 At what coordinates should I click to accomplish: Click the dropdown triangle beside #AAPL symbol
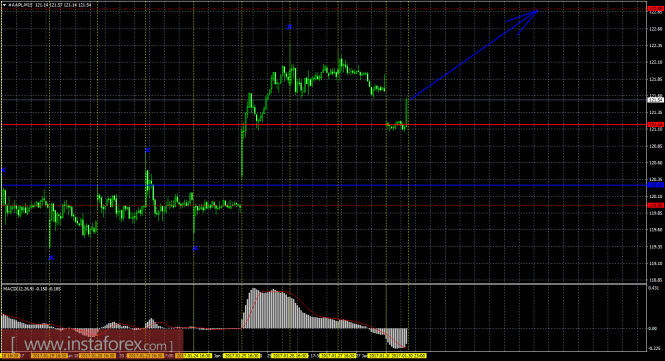tap(5, 5)
